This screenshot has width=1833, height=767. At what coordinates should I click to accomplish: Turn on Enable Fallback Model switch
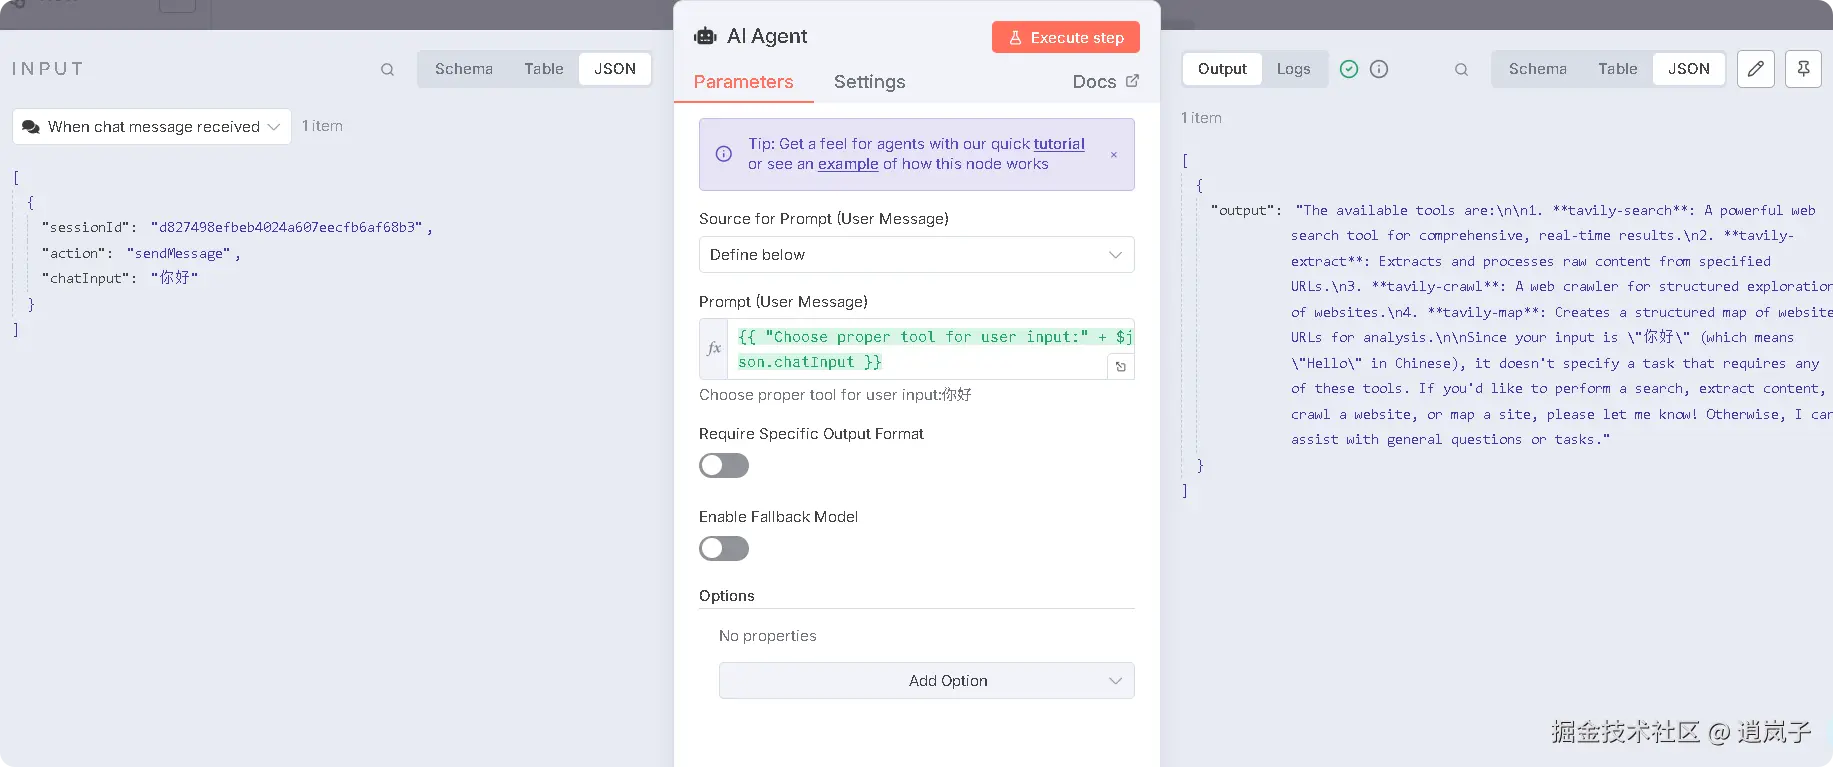pos(724,549)
